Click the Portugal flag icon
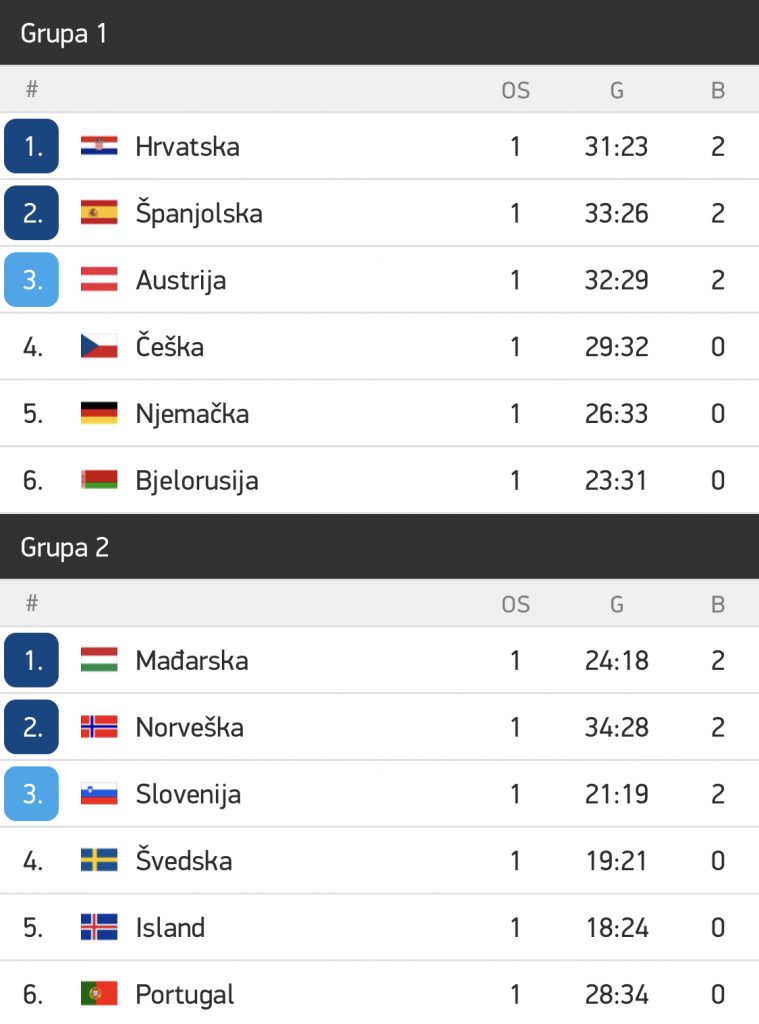Screen dimensions: 759x1024 coord(99,994)
